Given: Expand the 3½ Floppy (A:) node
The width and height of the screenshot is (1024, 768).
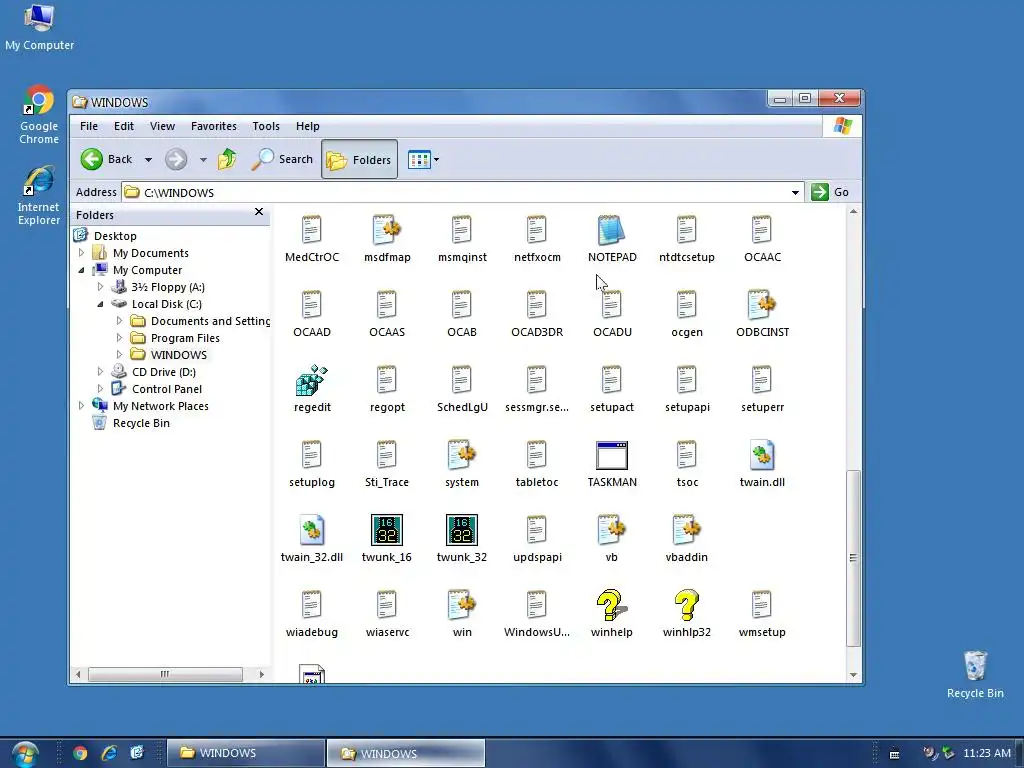Looking at the screenshot, I should (x=100, y=287).
